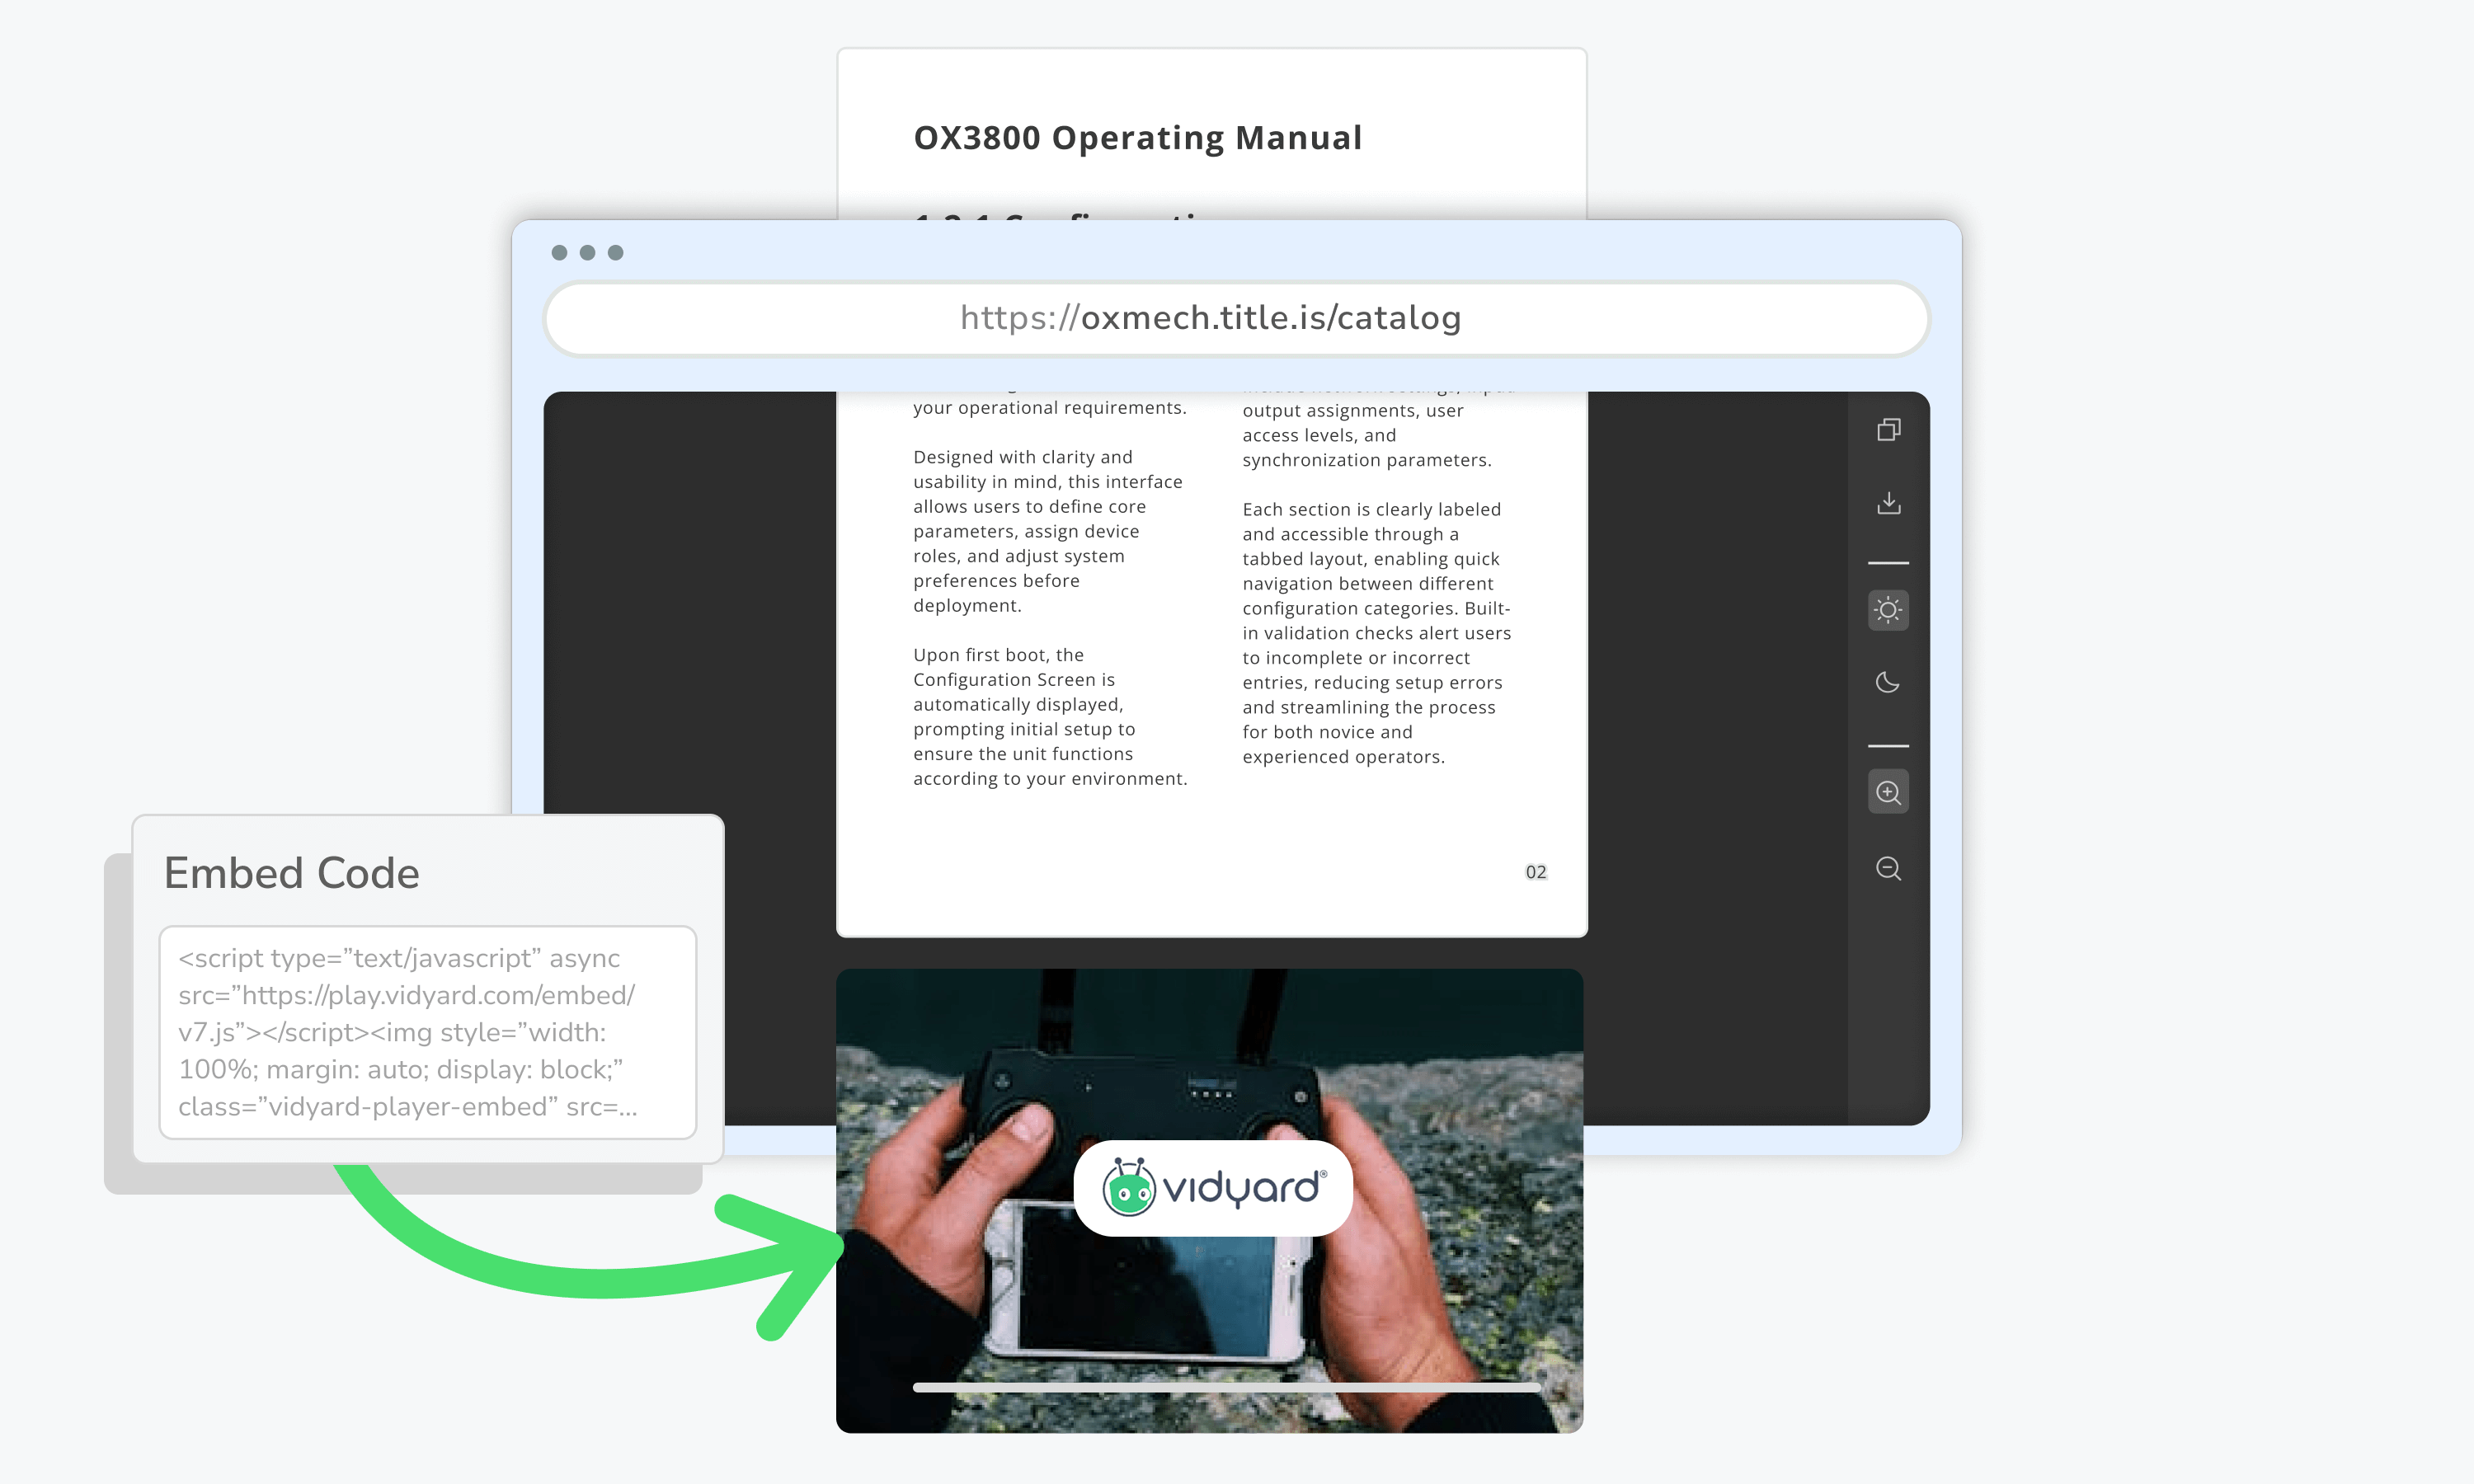
Task: Click the video progress bar
Action: (x=1227, y=1387)
